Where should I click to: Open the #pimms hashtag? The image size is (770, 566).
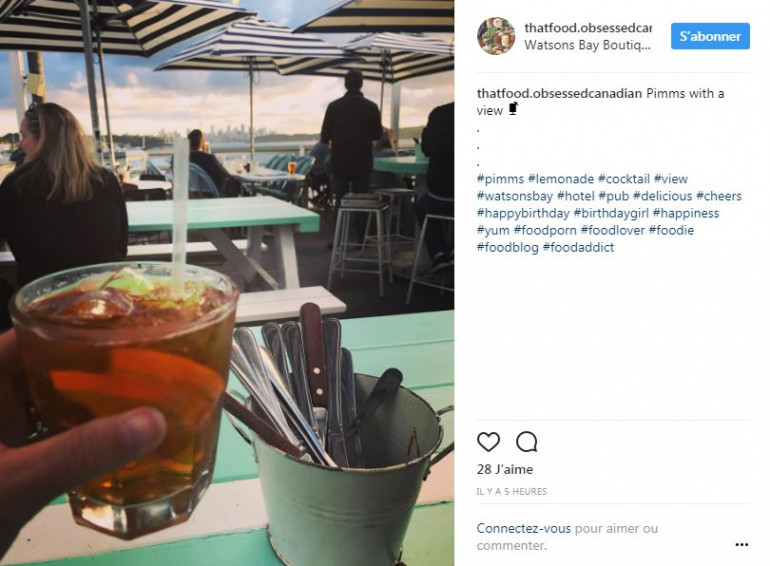point(500,179)
